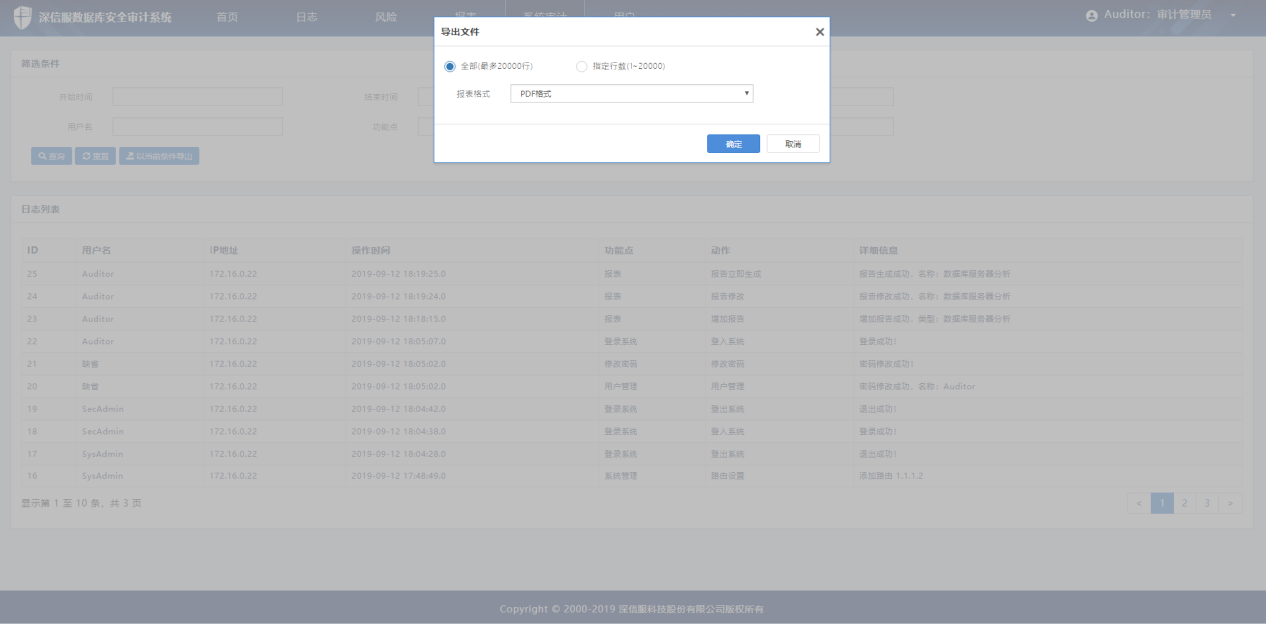
Task: Jump to page 3 of the log list
Action: [1207, 503]
